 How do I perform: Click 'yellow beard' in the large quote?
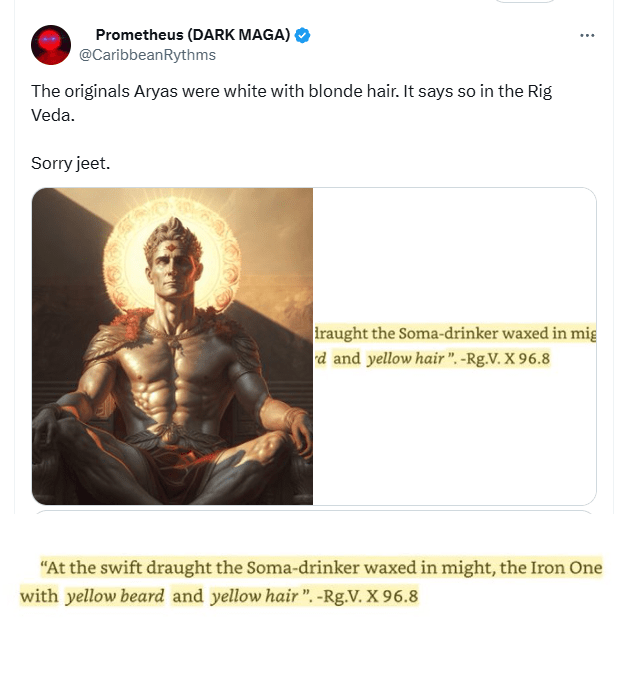tap(115, 597)
